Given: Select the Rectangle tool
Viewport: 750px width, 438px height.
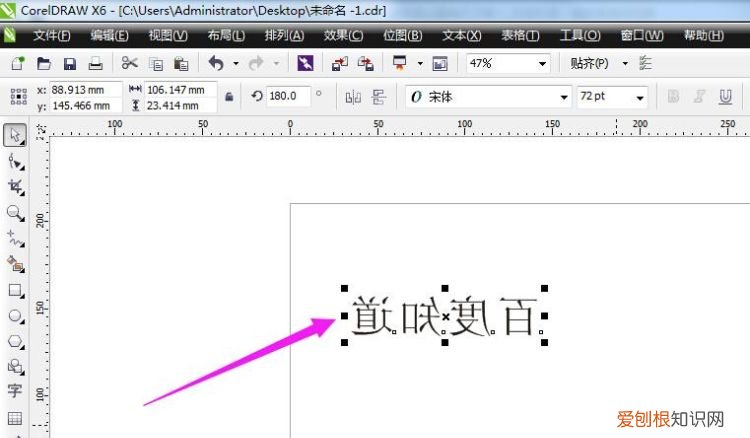Looking at the screenshot, I should 15,290.
